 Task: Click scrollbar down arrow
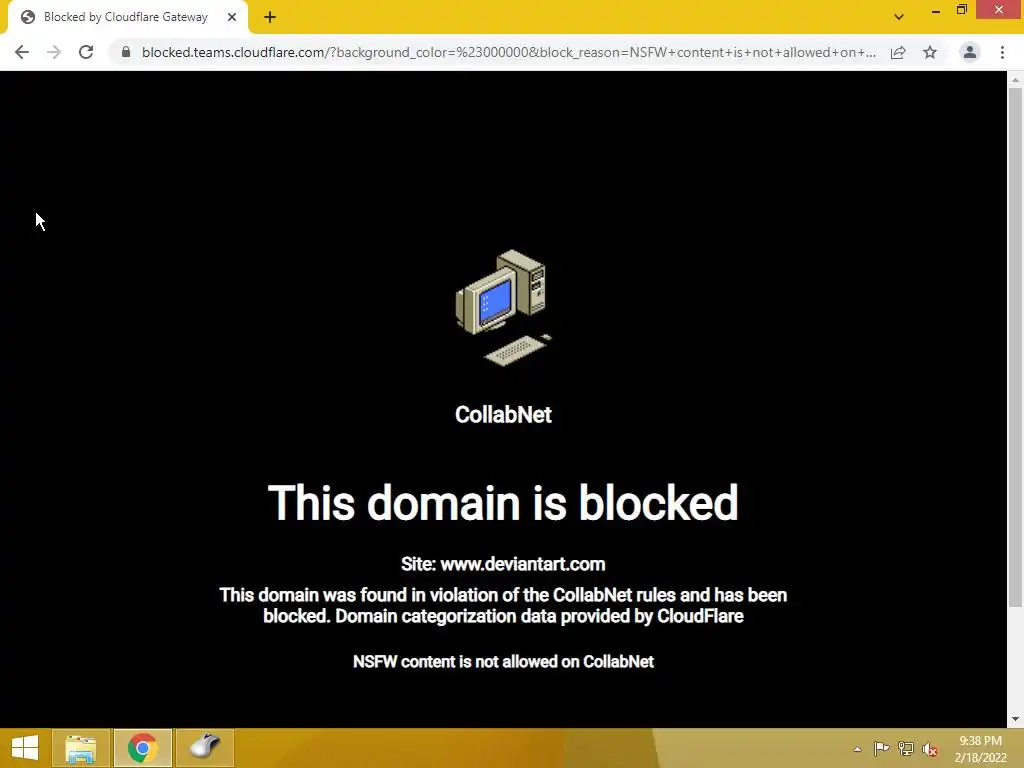pyautogui.click(x=1015, y=720)
